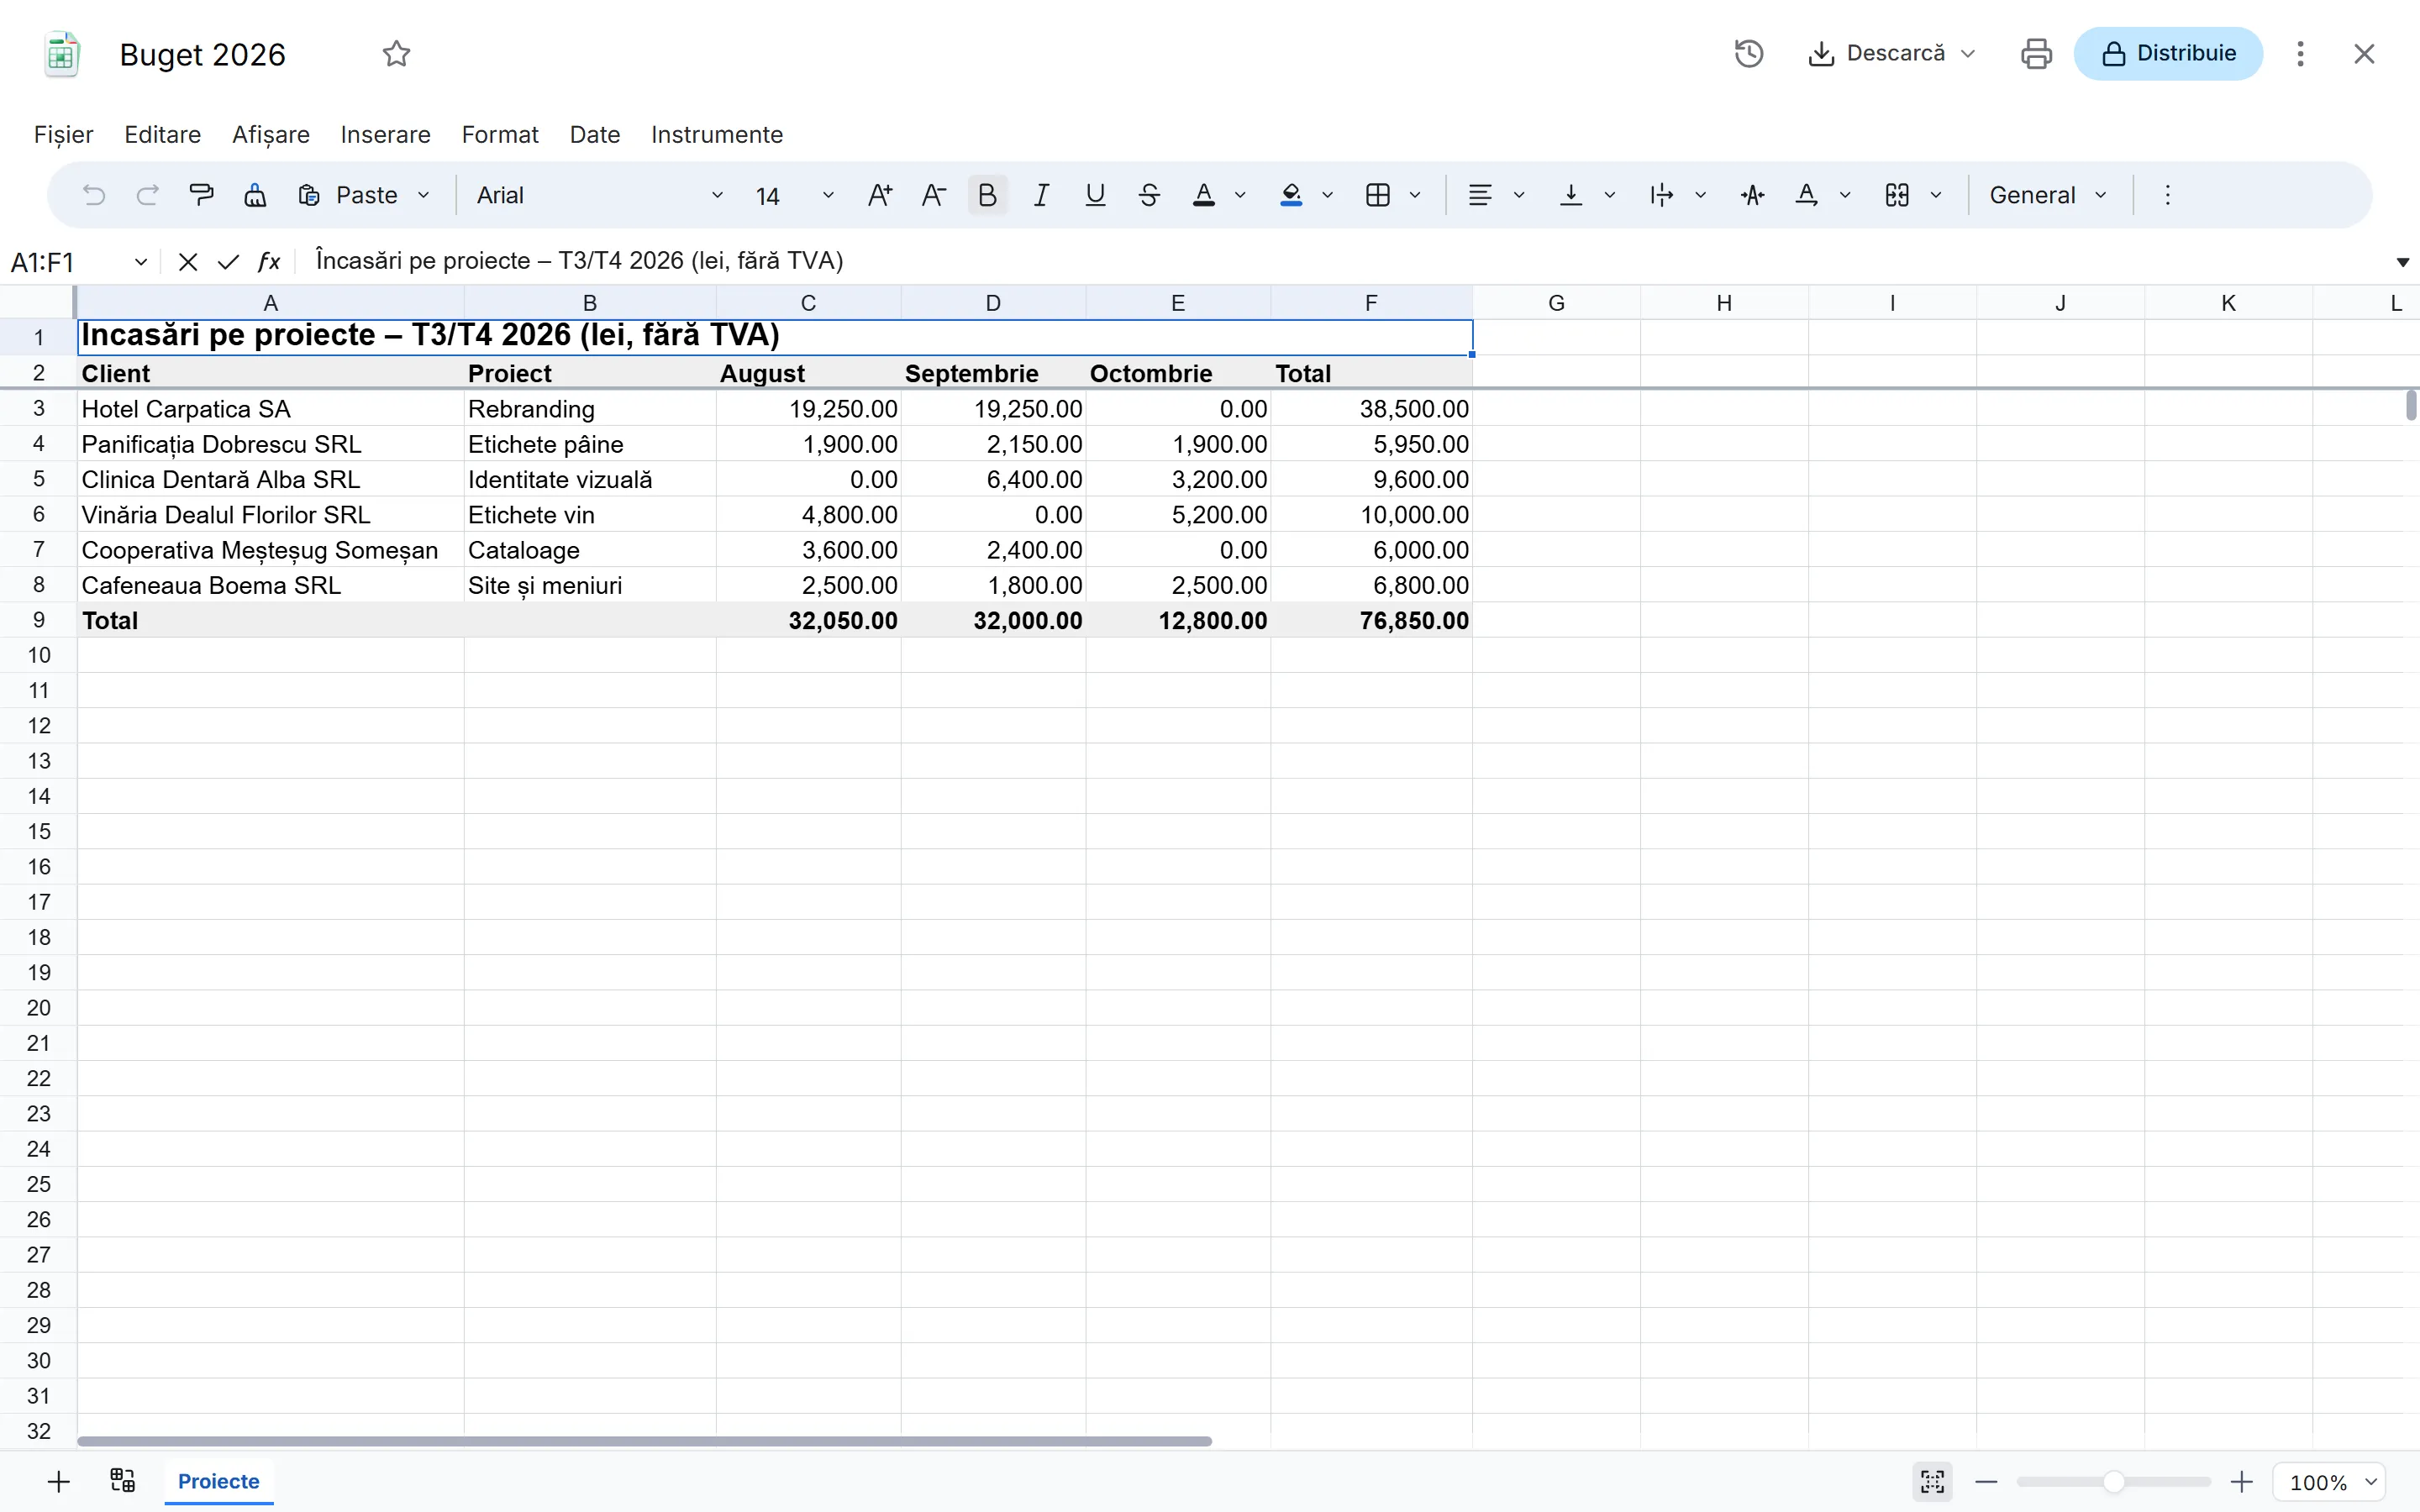Image resolution: width=2420 pixels, height=1512 pixels.
Task: Click the clear formatting icon
Action: click(256, 195)
